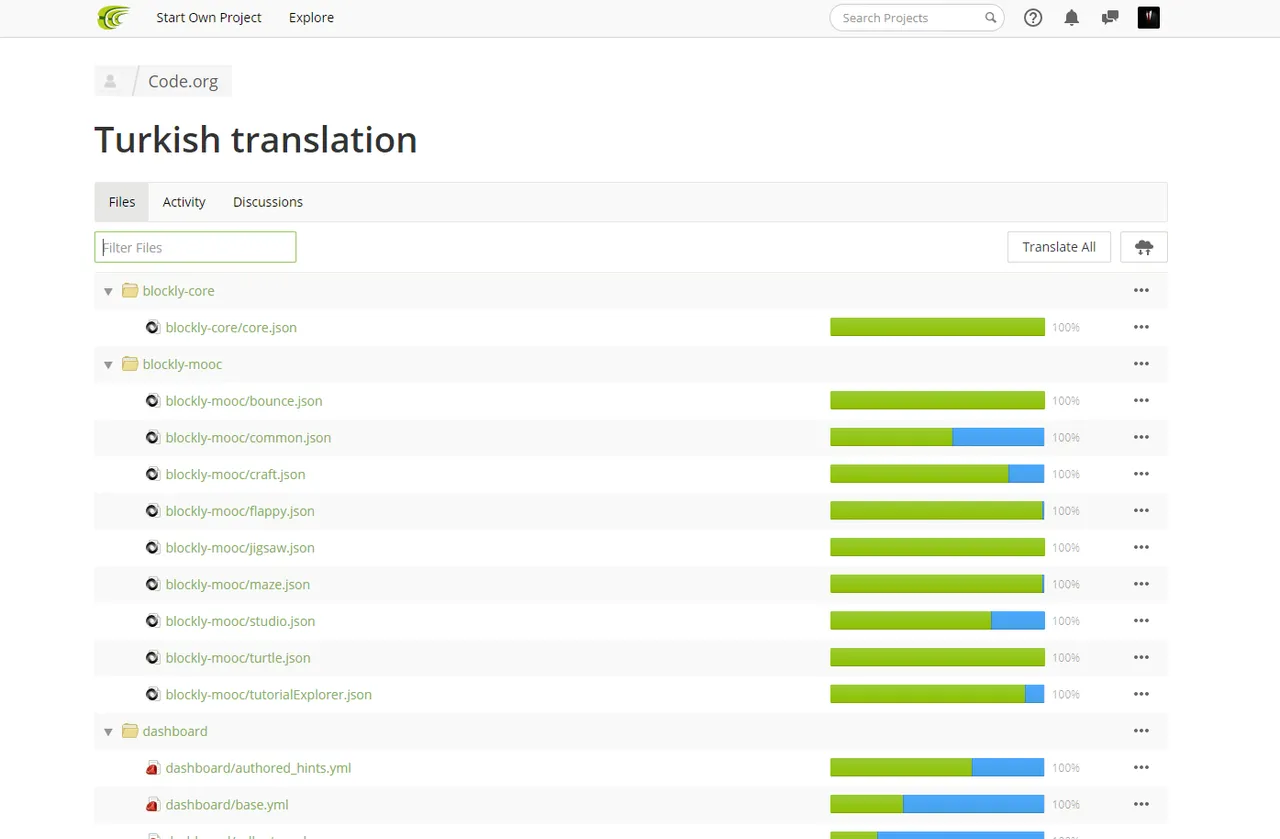This screenshot has width=1280, height=839.
Task: Open ellipsis menu for flappy.json
Action: (1141, 511)
